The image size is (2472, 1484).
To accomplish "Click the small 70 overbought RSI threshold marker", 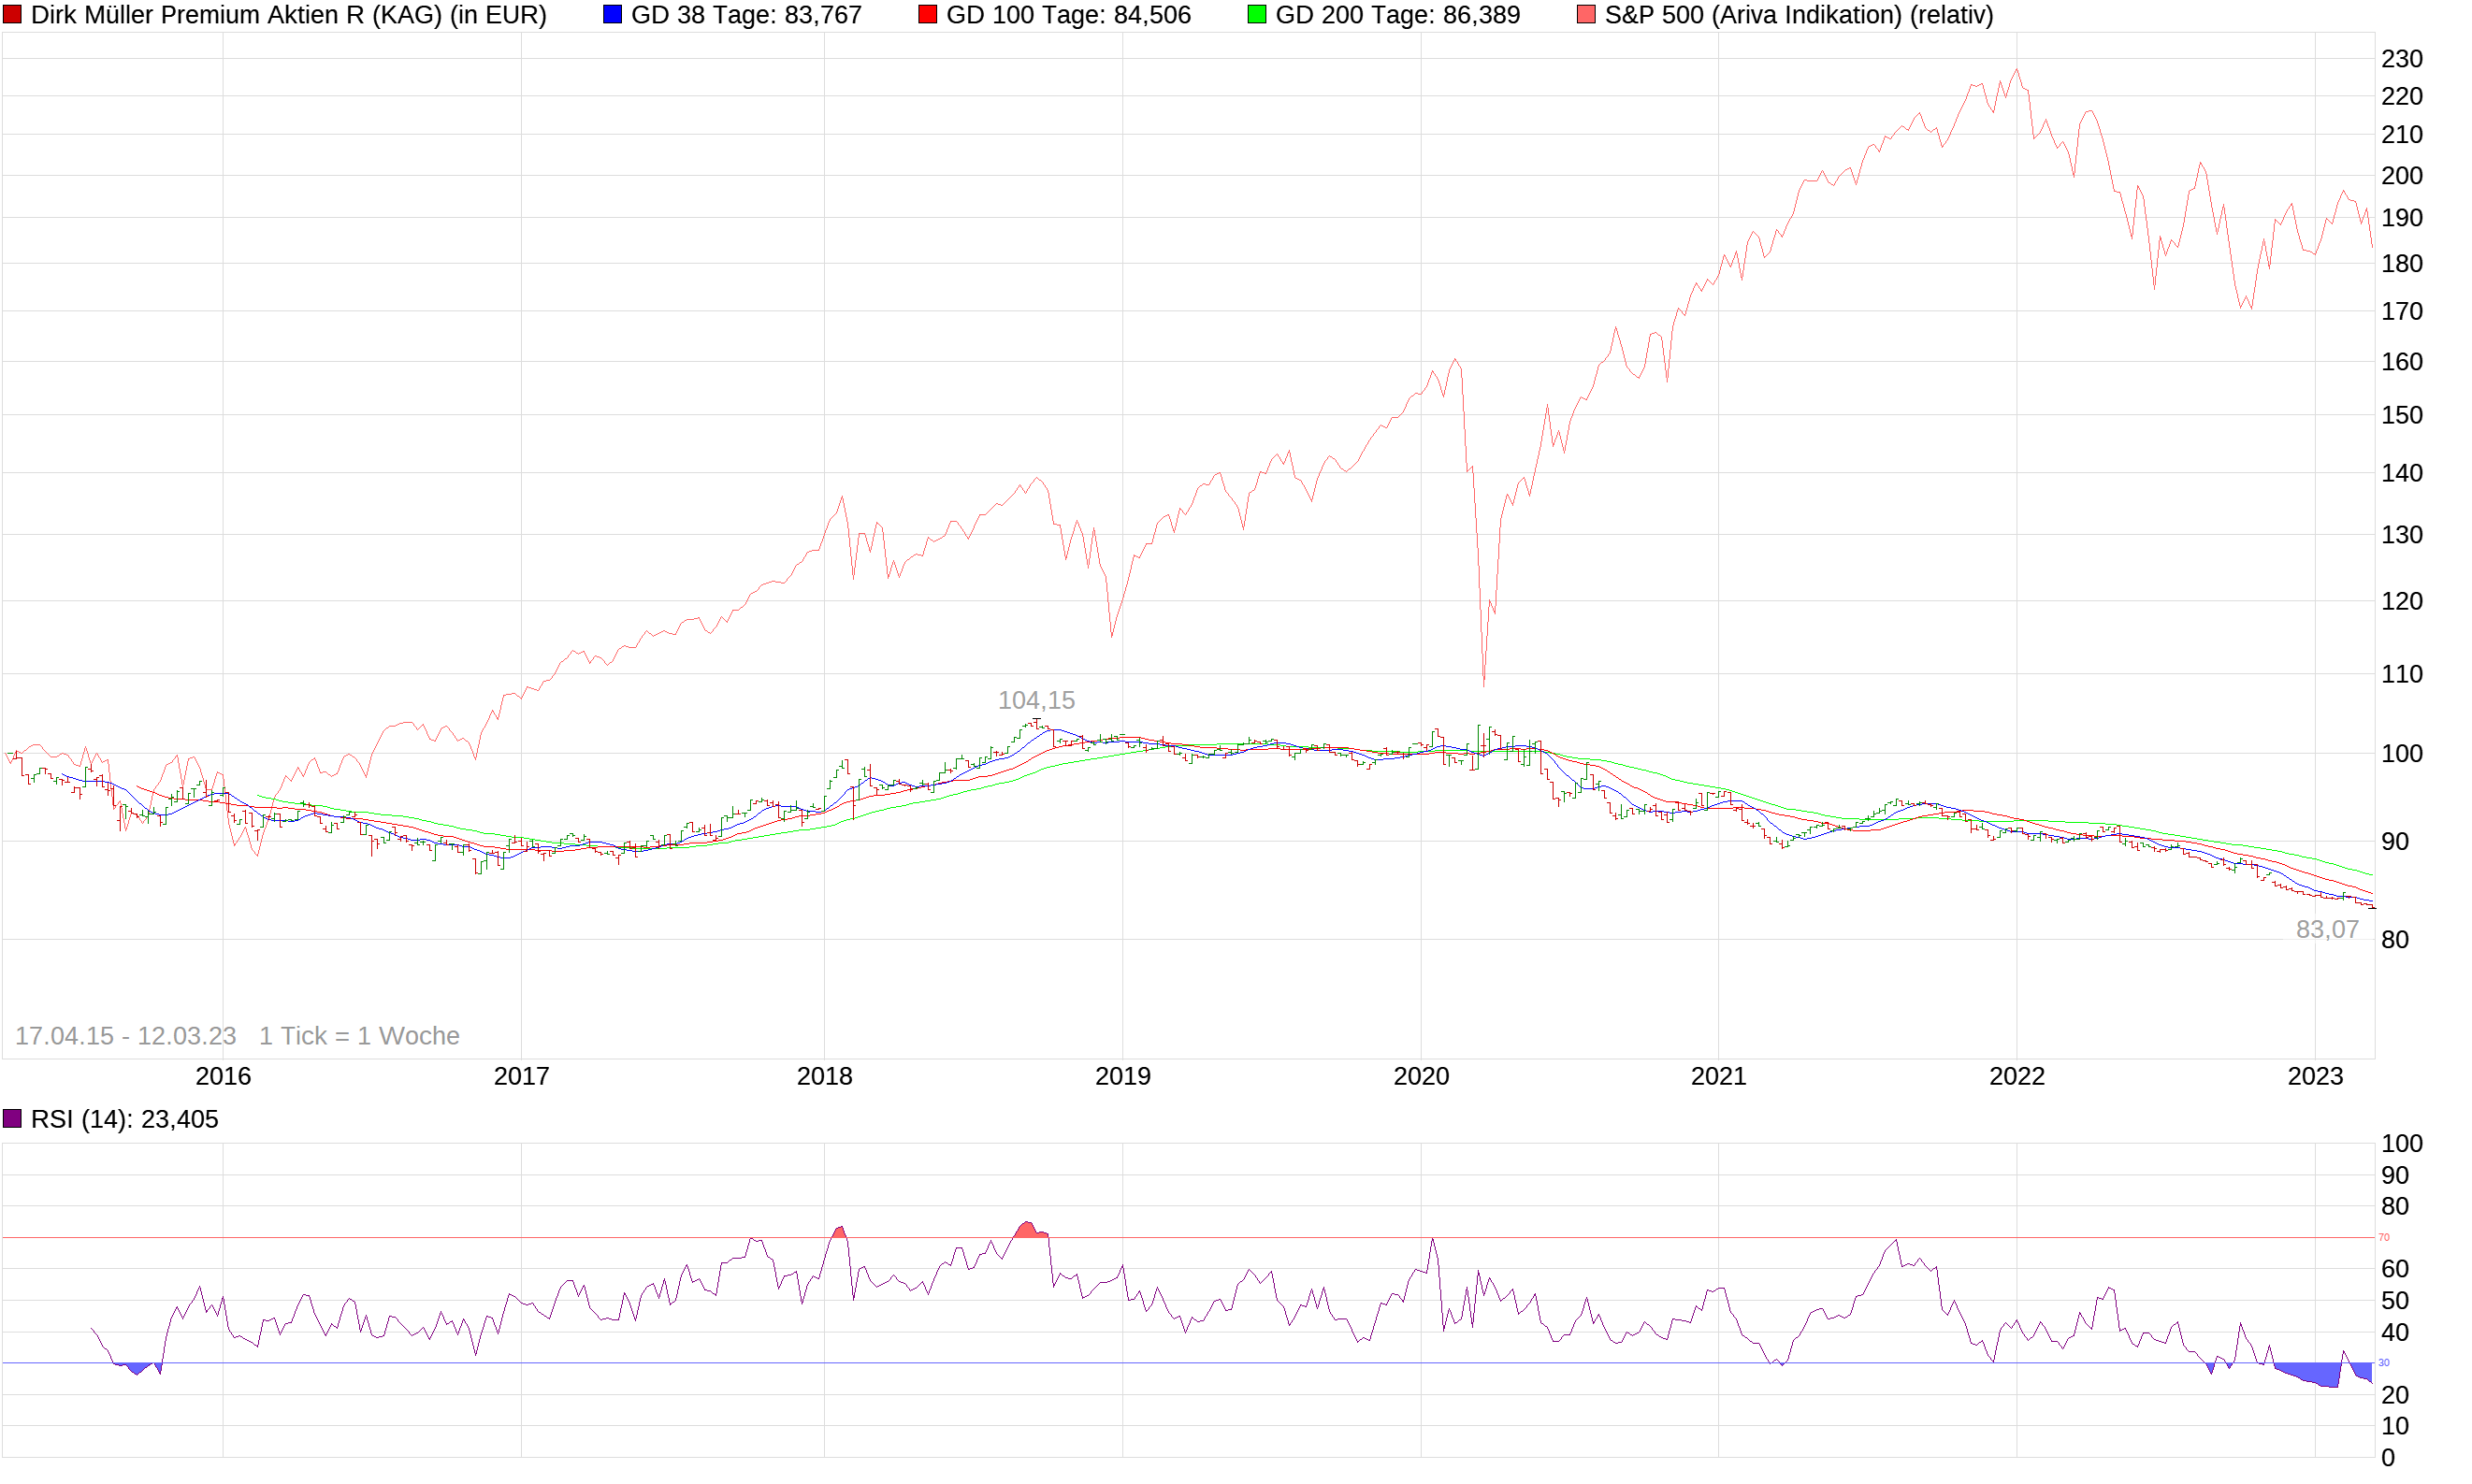I will 2384,1237.
